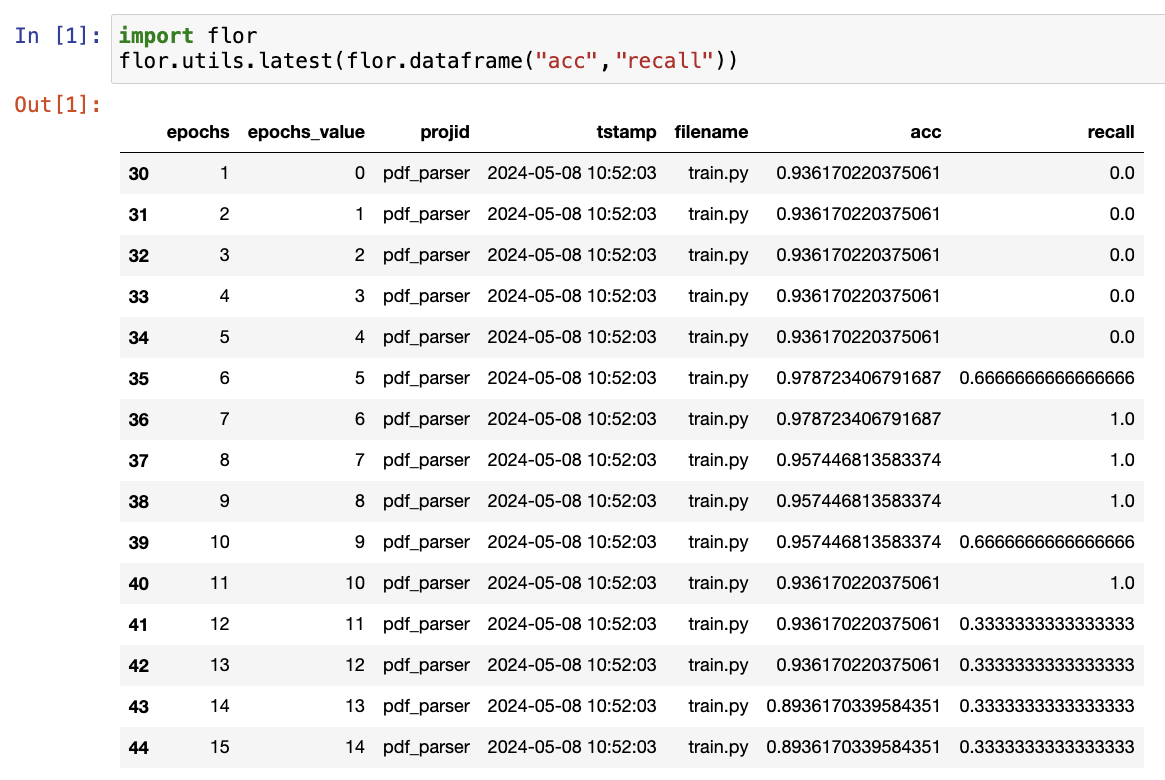Select row index label 35
Screen dimensions: 1165x780
139,379
